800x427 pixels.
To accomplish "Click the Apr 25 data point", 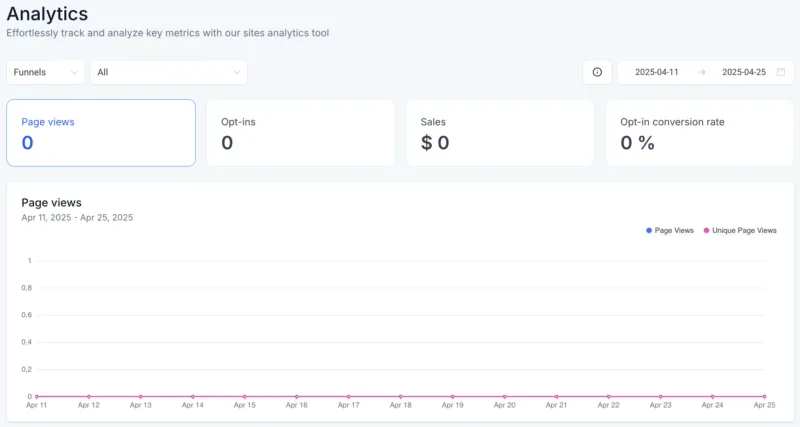I will tap(765, 397).
